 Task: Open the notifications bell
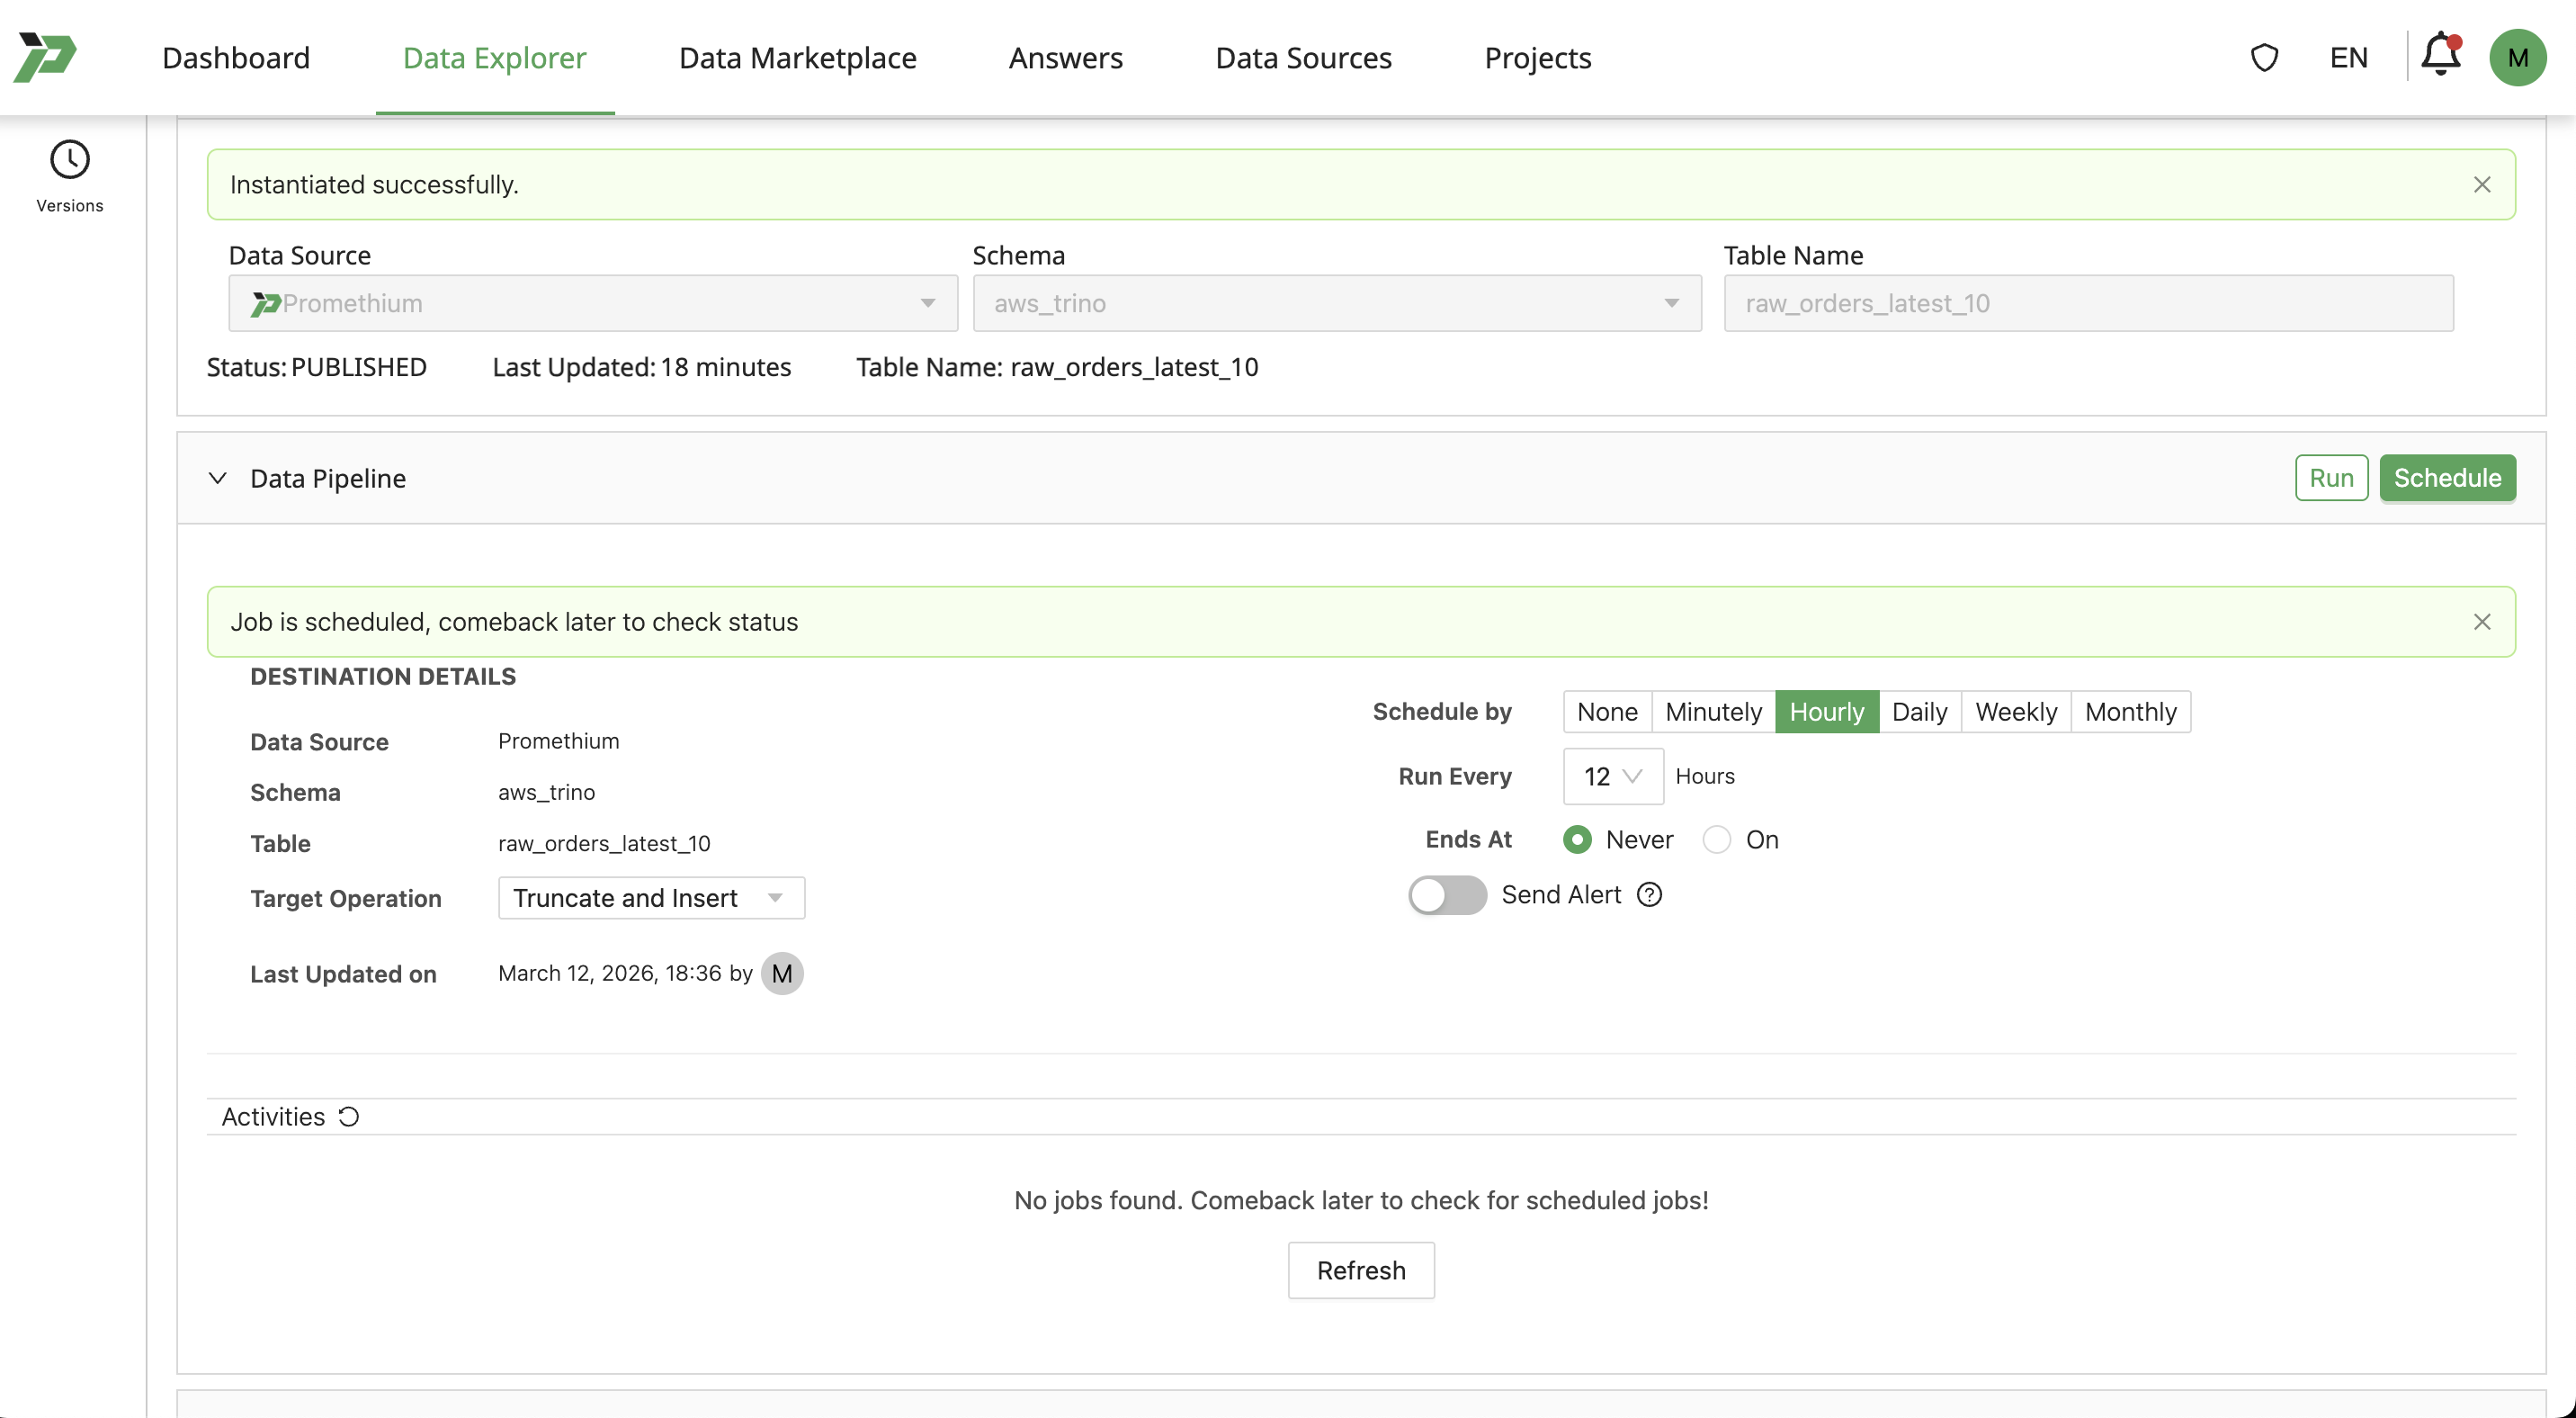tap(2440, 57)
